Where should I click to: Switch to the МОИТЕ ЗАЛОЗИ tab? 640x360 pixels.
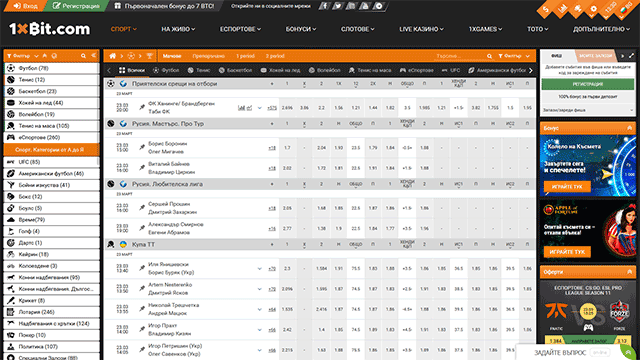[596, 56]
